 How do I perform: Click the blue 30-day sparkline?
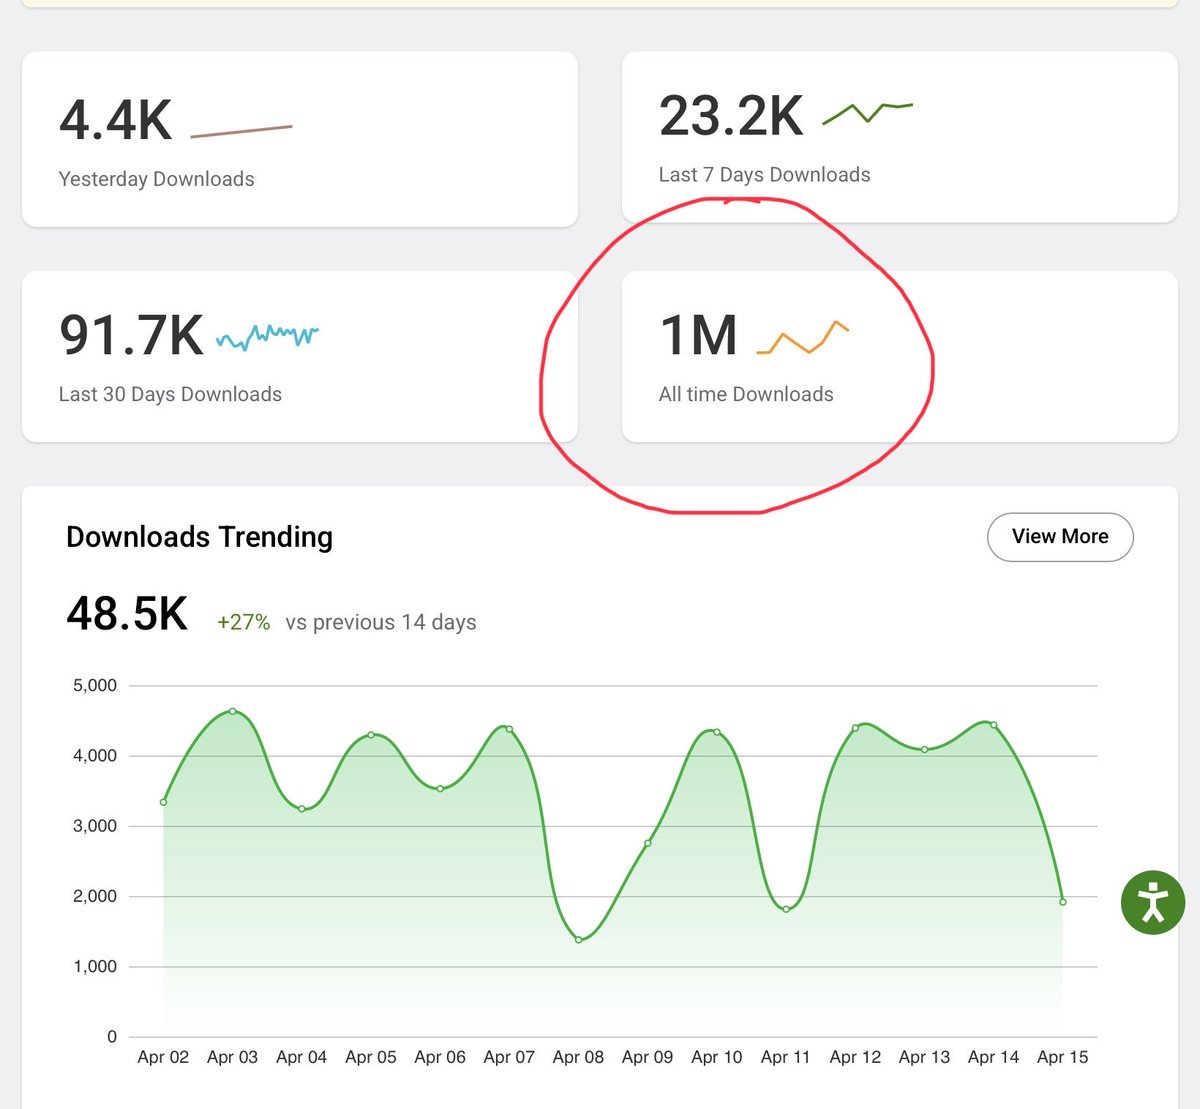click(268, 337)
